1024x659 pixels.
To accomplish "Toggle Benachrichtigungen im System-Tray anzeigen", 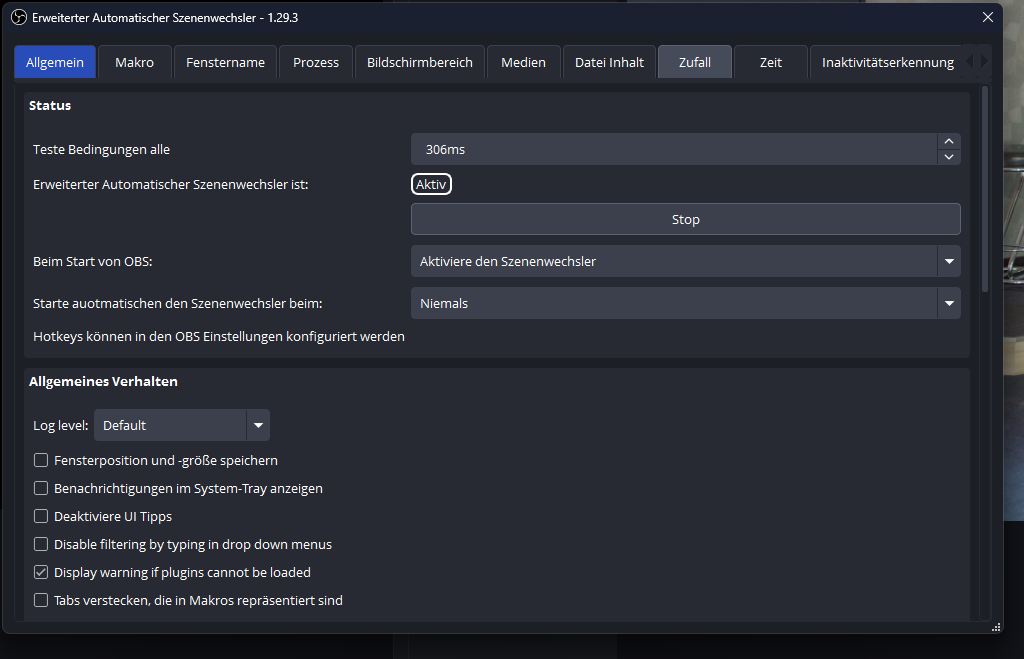I will pyautogui.click(x=41, y=489).
